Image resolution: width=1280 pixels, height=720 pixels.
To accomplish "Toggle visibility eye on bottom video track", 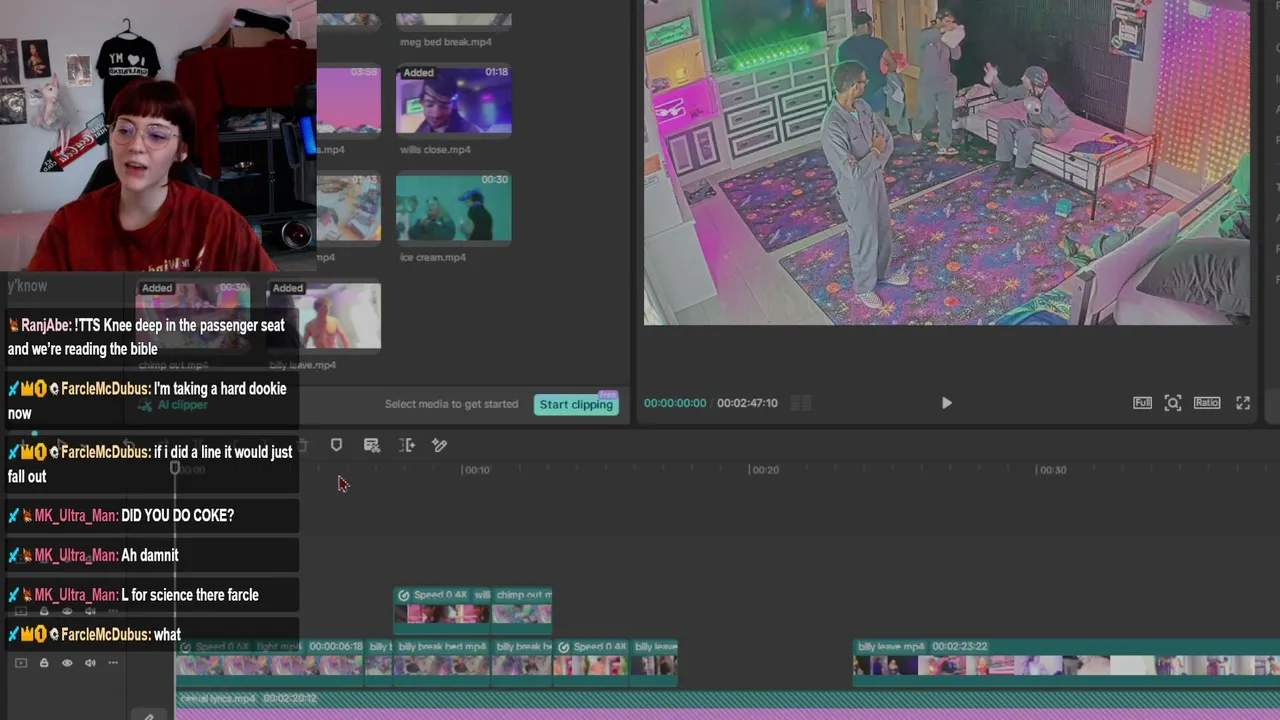I will [x=67, y=663].
